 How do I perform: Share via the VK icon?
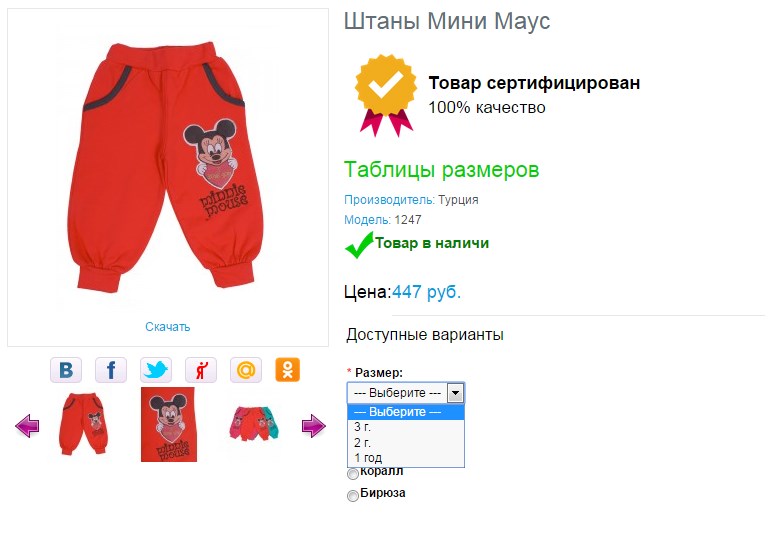tap(66, 370)
